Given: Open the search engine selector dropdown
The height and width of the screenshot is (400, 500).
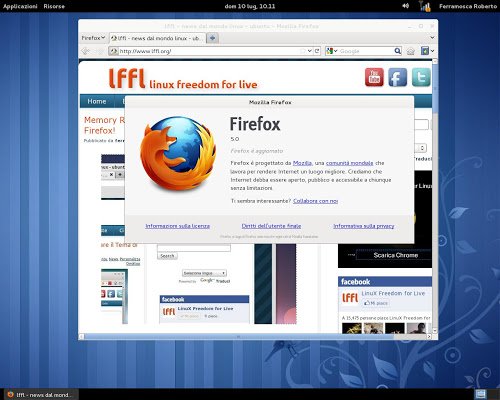Looking at the screenshot, I should 332,51.
